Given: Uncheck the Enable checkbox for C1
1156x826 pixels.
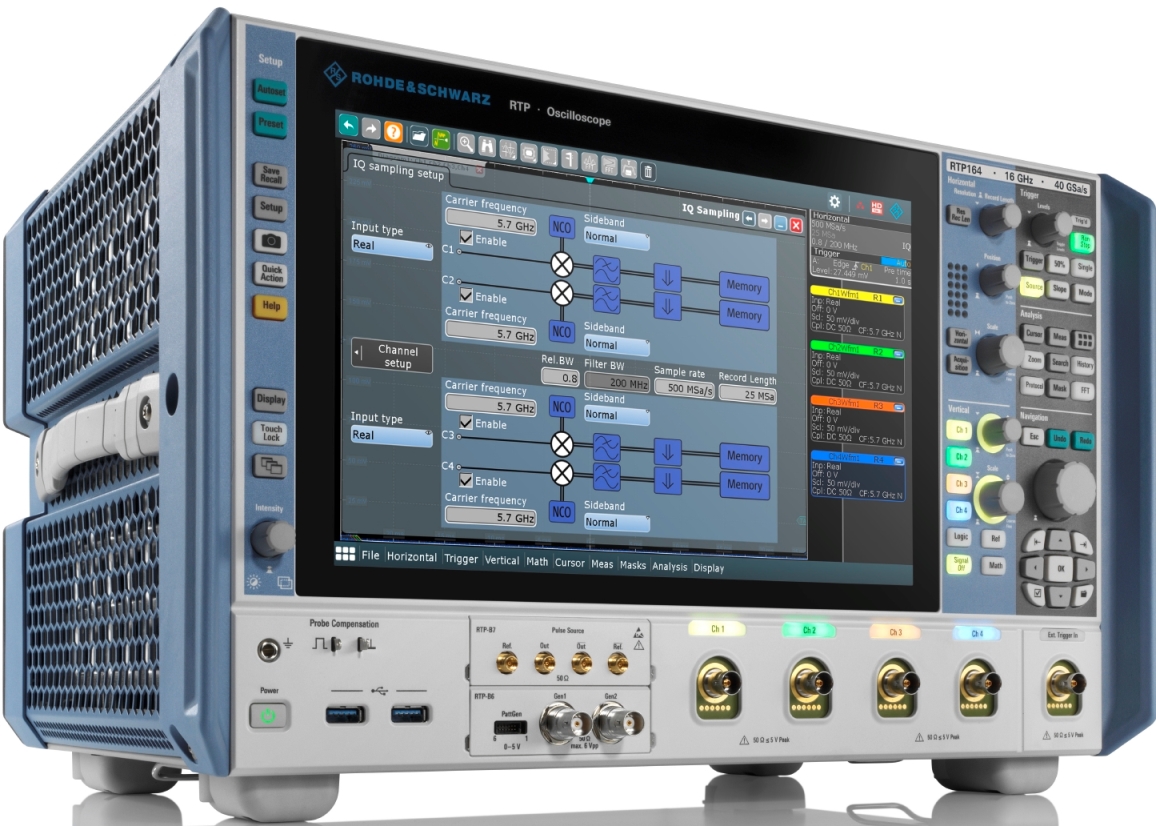Looking at the screenshot, I should 467,240.
